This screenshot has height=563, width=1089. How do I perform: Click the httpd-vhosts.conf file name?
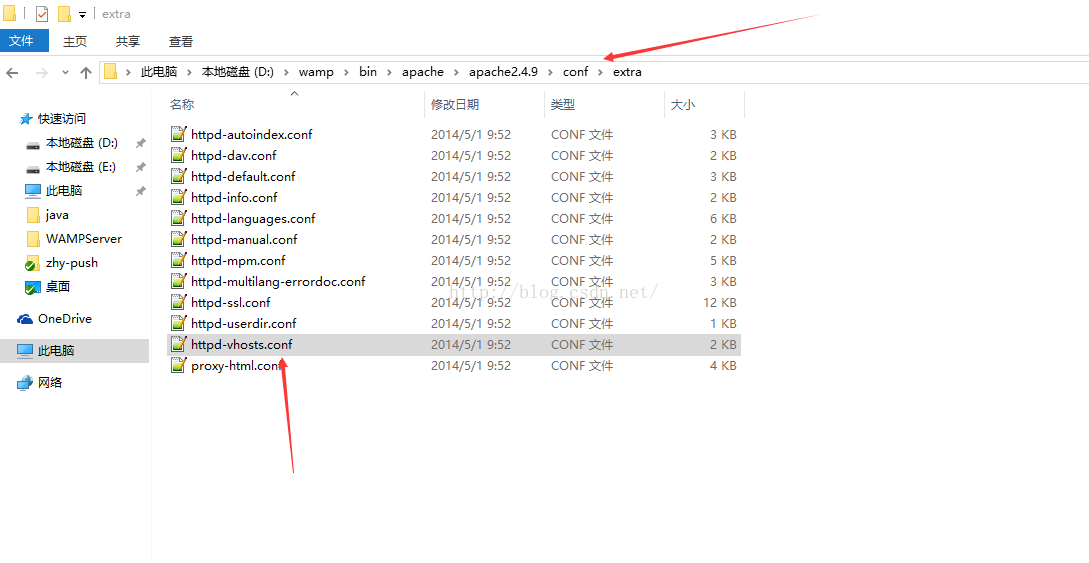[242, 344]
